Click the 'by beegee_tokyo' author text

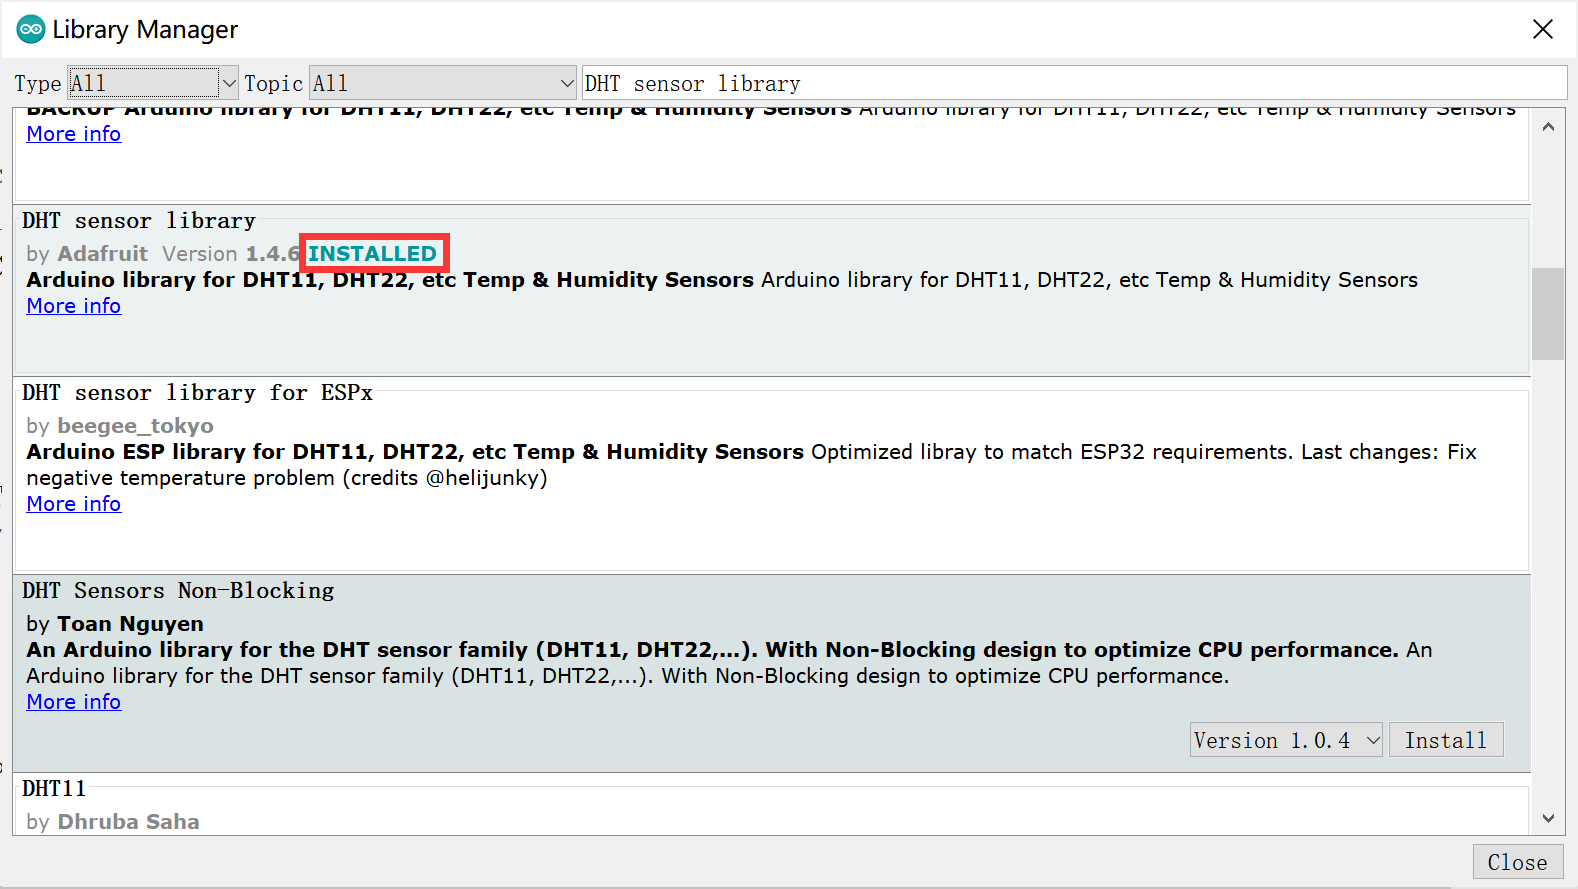[120, 426]
